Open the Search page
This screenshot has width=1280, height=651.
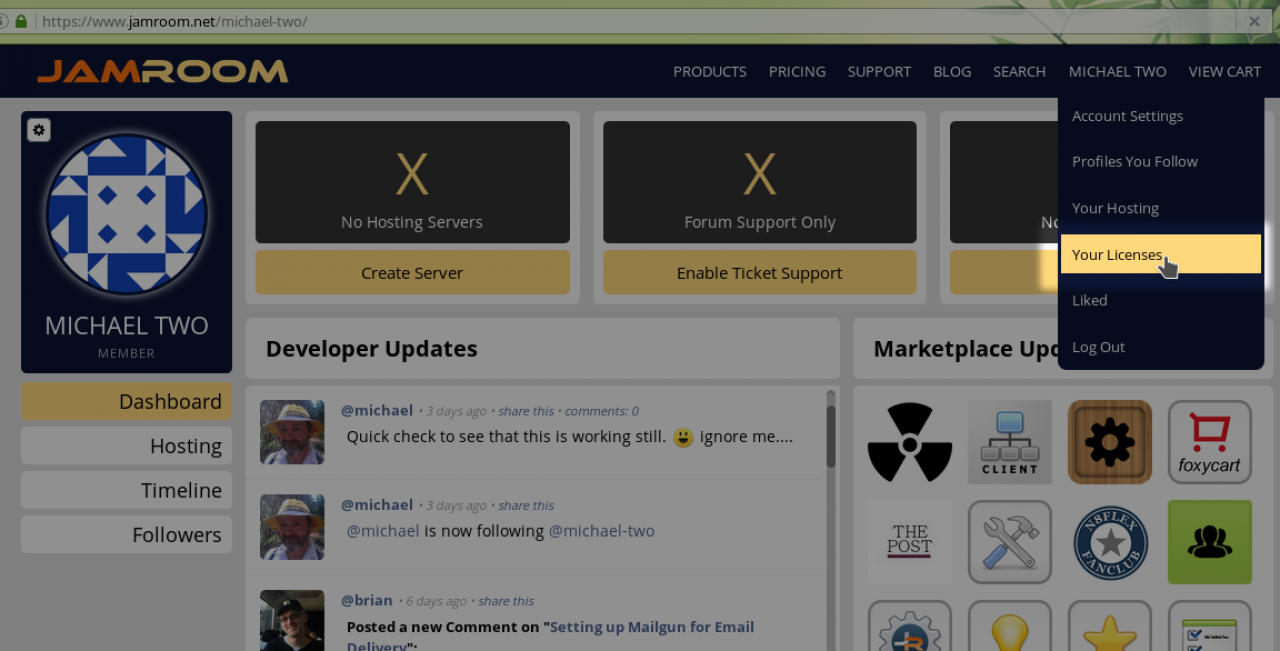(x=1019, y=71)
